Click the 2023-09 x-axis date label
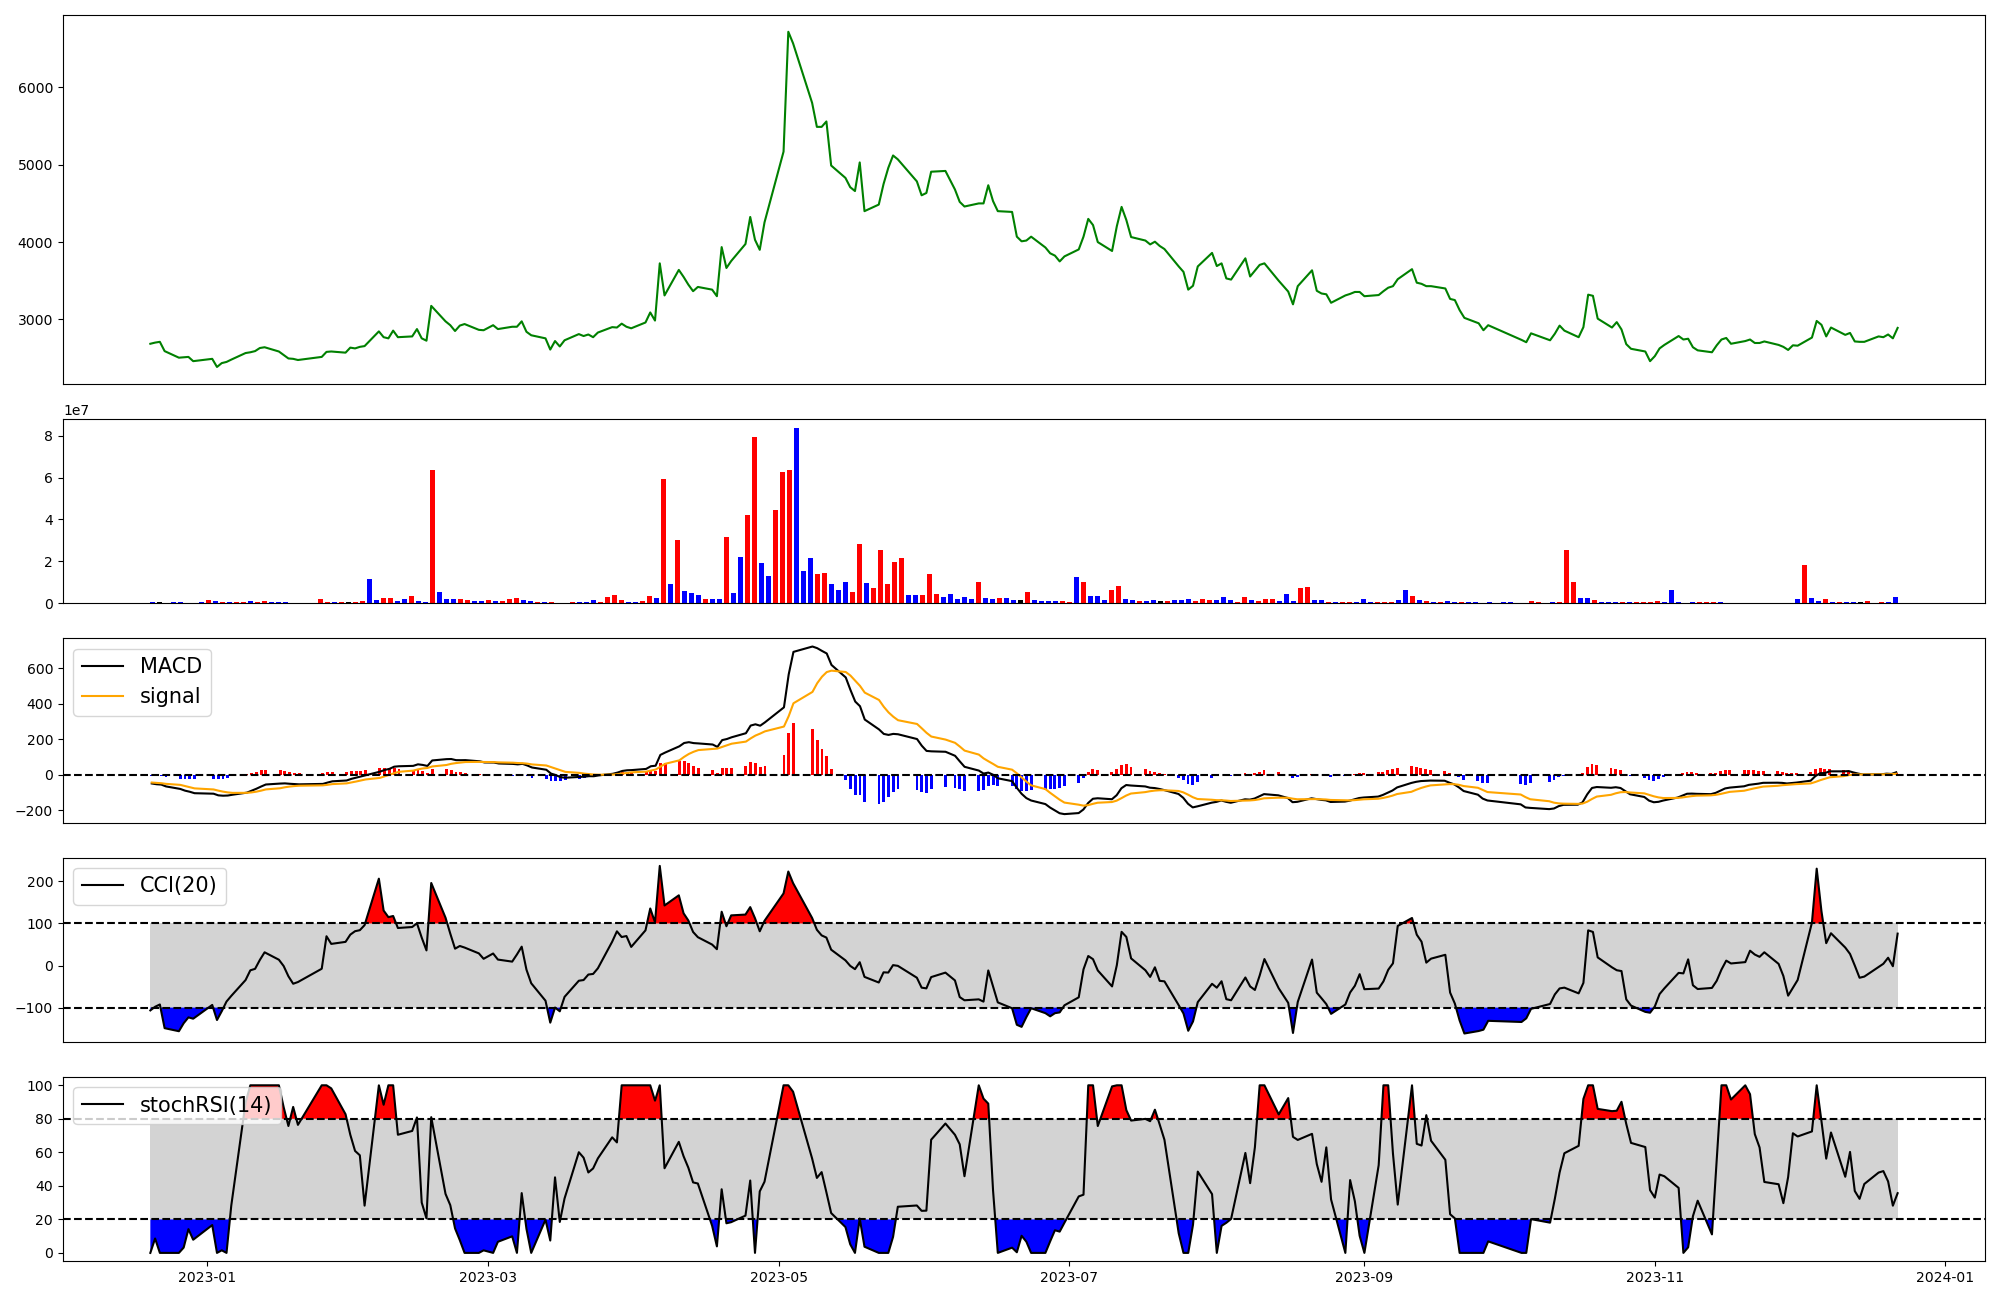The width and height of the screenshot is (2000, 1300). 1364,1277
